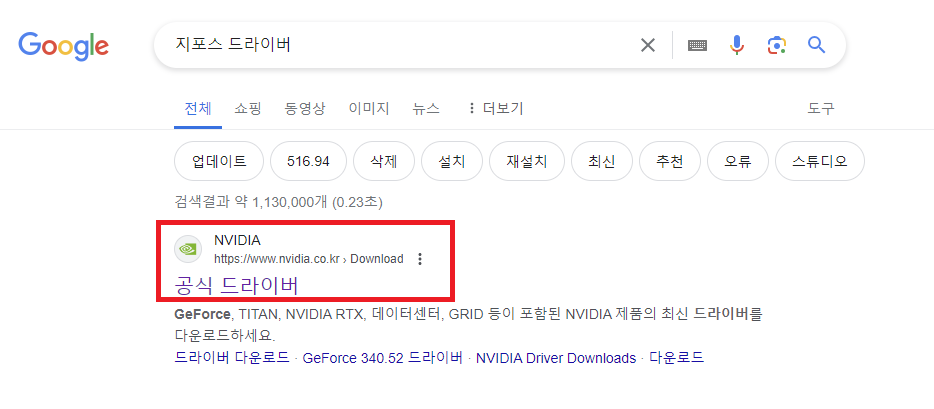Click the GeForce, TITAN result description text
Viewport: 934px width, 409px height.
468,323
